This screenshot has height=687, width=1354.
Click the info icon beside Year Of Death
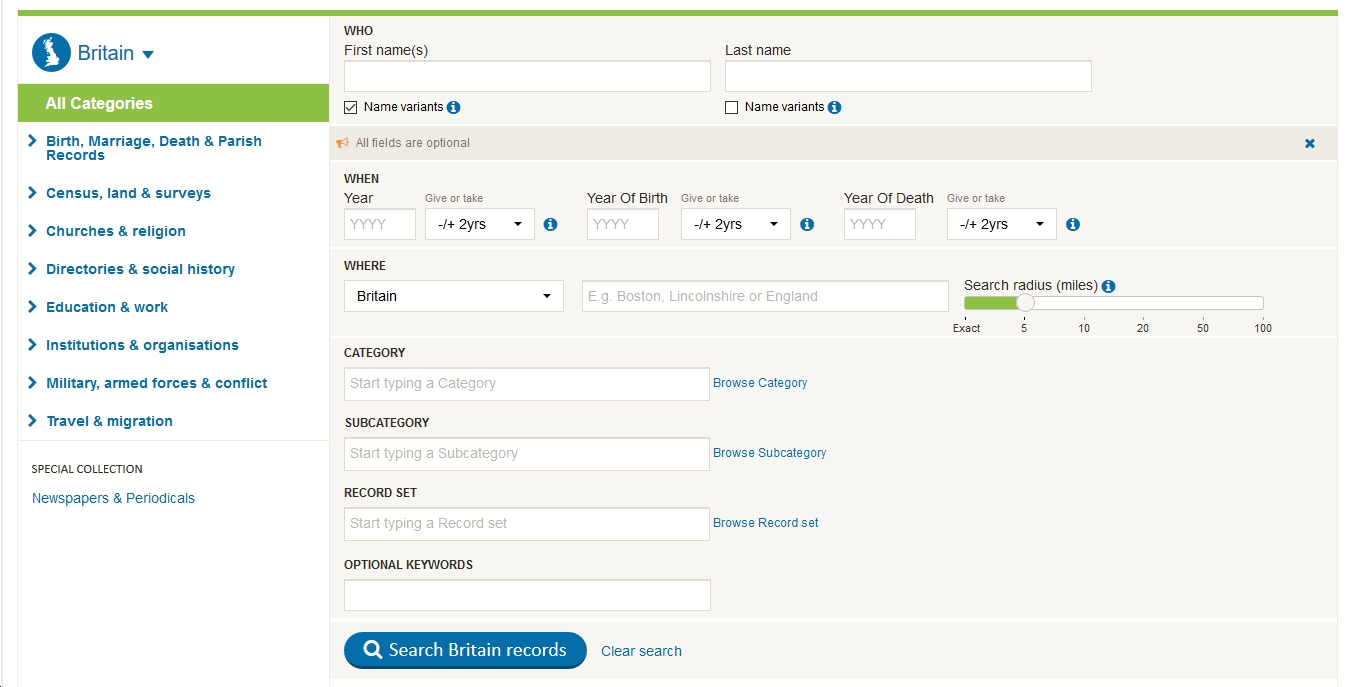click(1072, 224)
